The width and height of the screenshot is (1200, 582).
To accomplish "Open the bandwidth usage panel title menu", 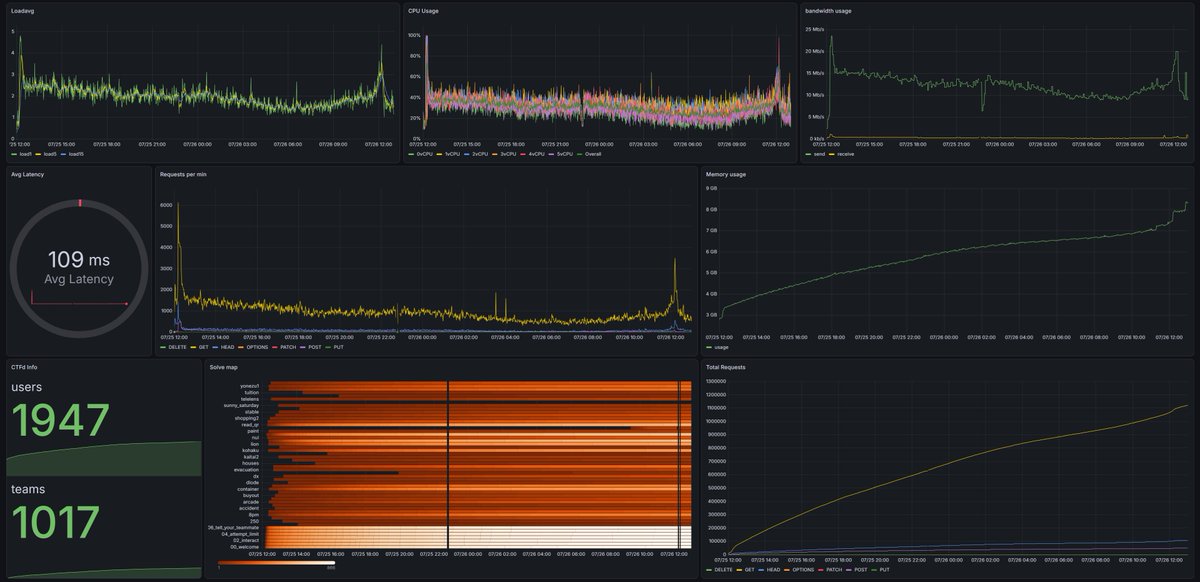I will 829,10.
